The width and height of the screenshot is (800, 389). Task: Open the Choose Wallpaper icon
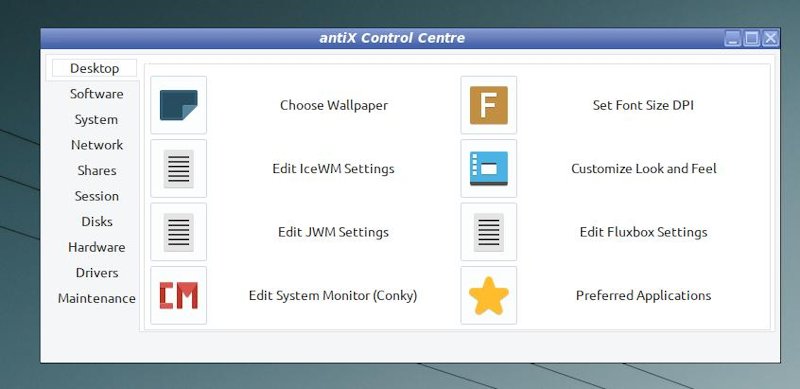[x=179, y=105]
